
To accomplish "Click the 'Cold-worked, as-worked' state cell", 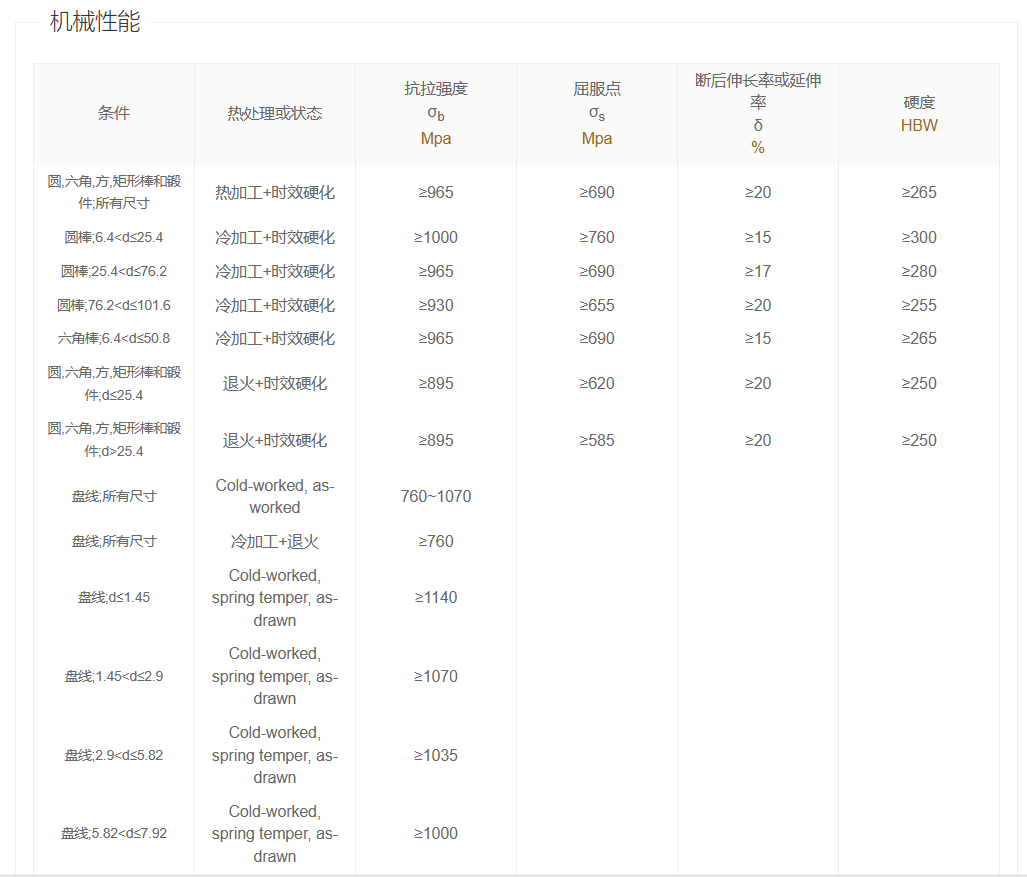I will 275,497.
